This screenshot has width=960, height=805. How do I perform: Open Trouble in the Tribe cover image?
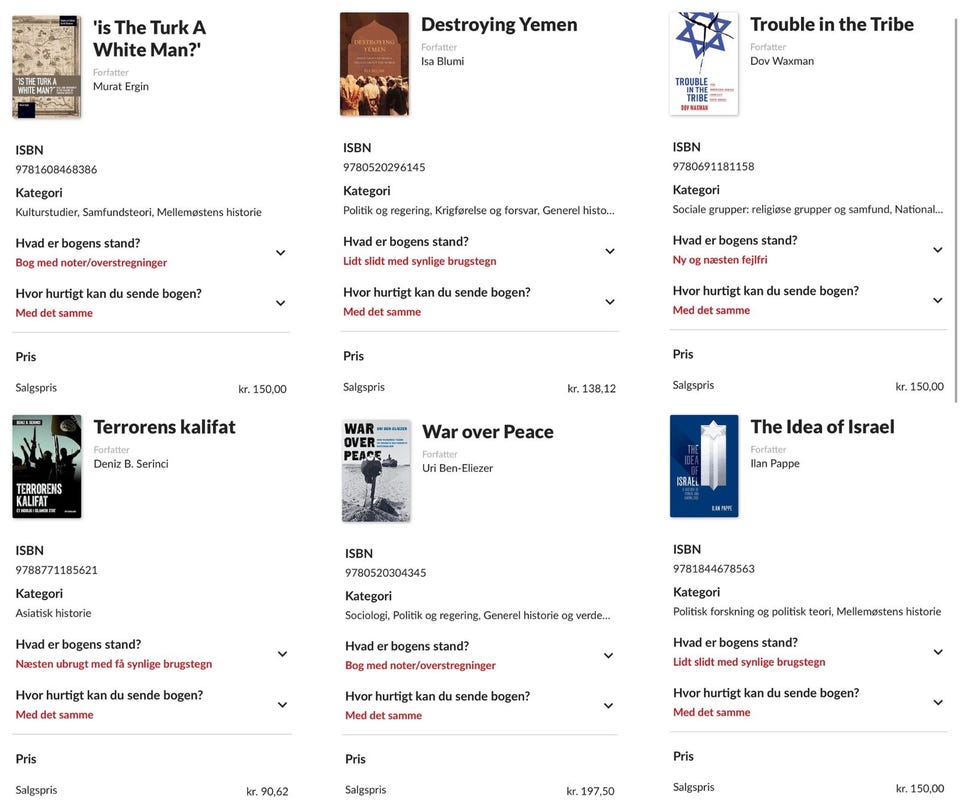point(703,63)
